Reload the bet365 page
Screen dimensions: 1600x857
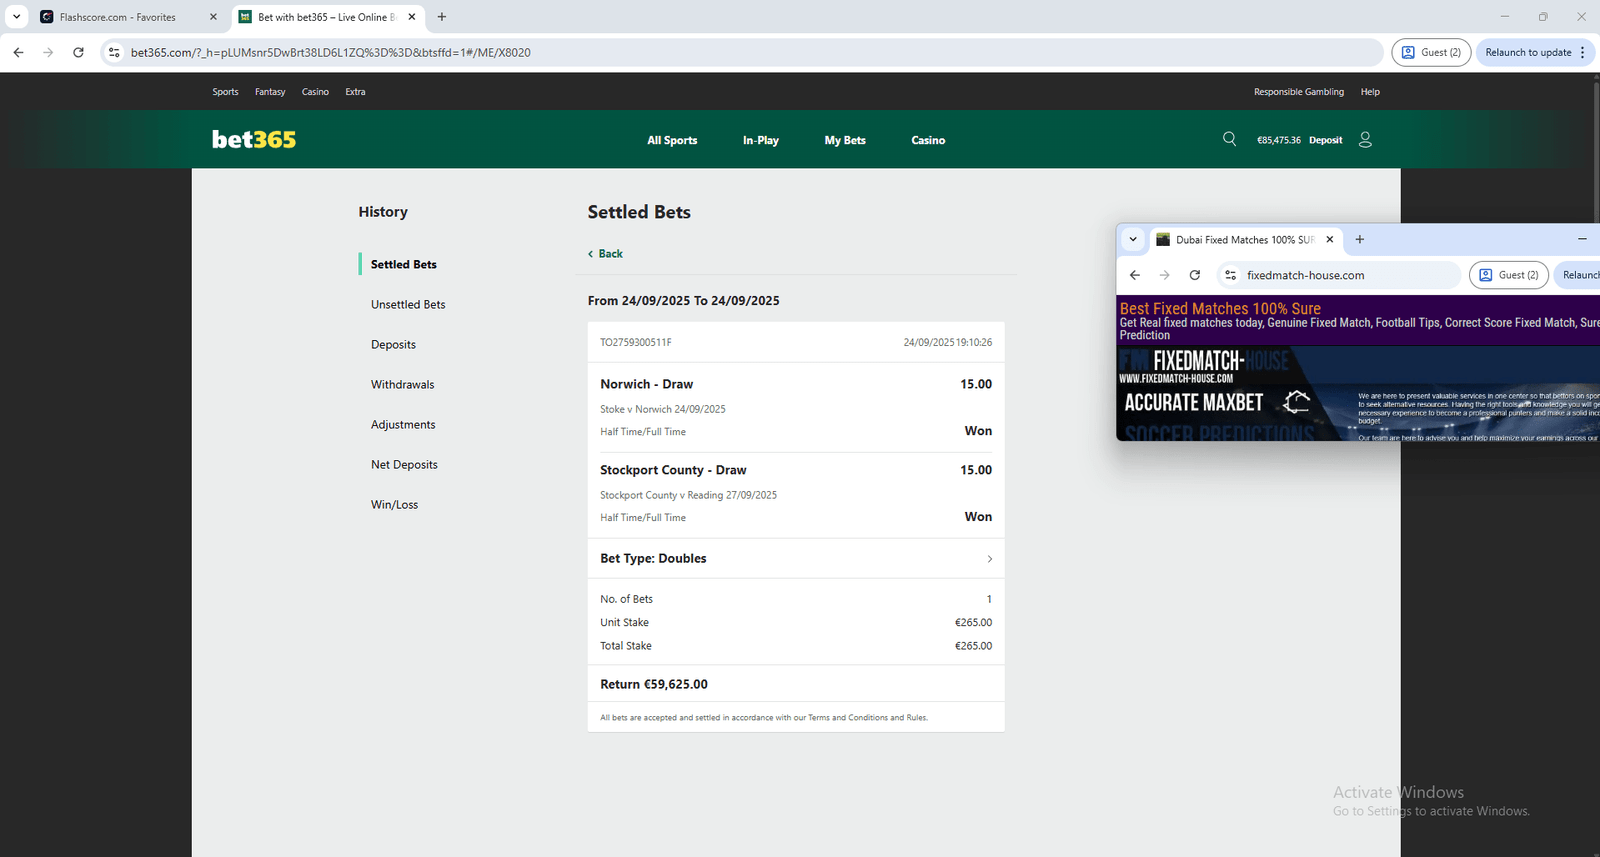click(78, 52)
